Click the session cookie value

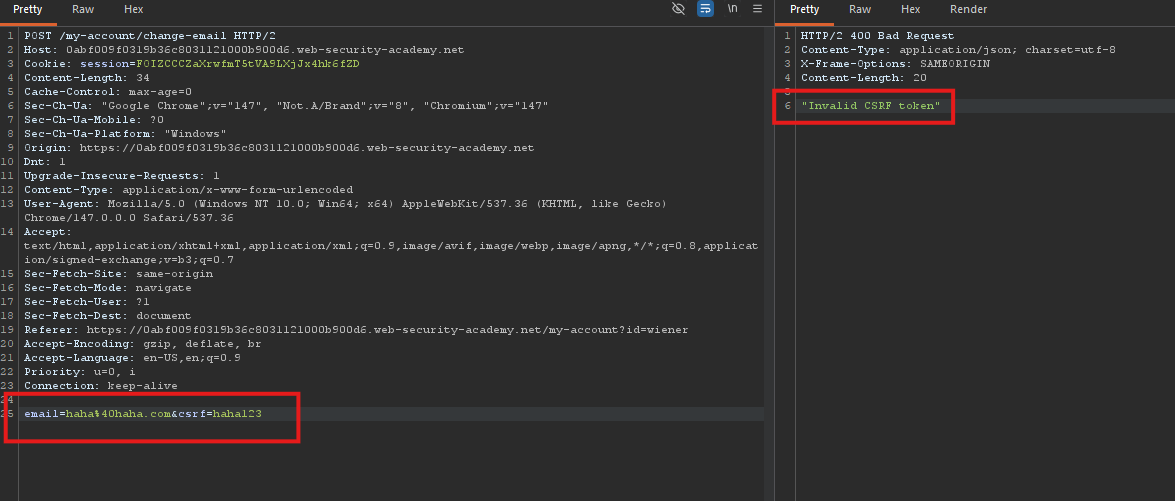coord(248,64)
